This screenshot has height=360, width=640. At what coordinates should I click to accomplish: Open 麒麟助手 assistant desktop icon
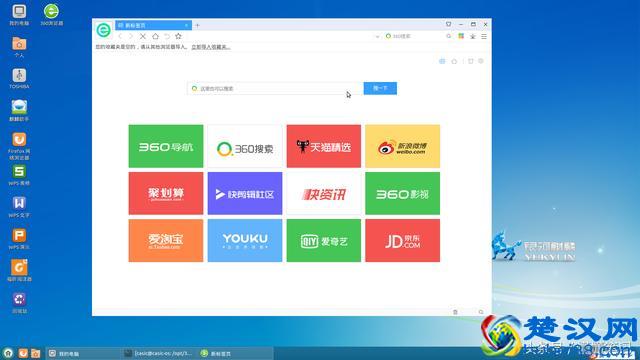click(19, 111)
